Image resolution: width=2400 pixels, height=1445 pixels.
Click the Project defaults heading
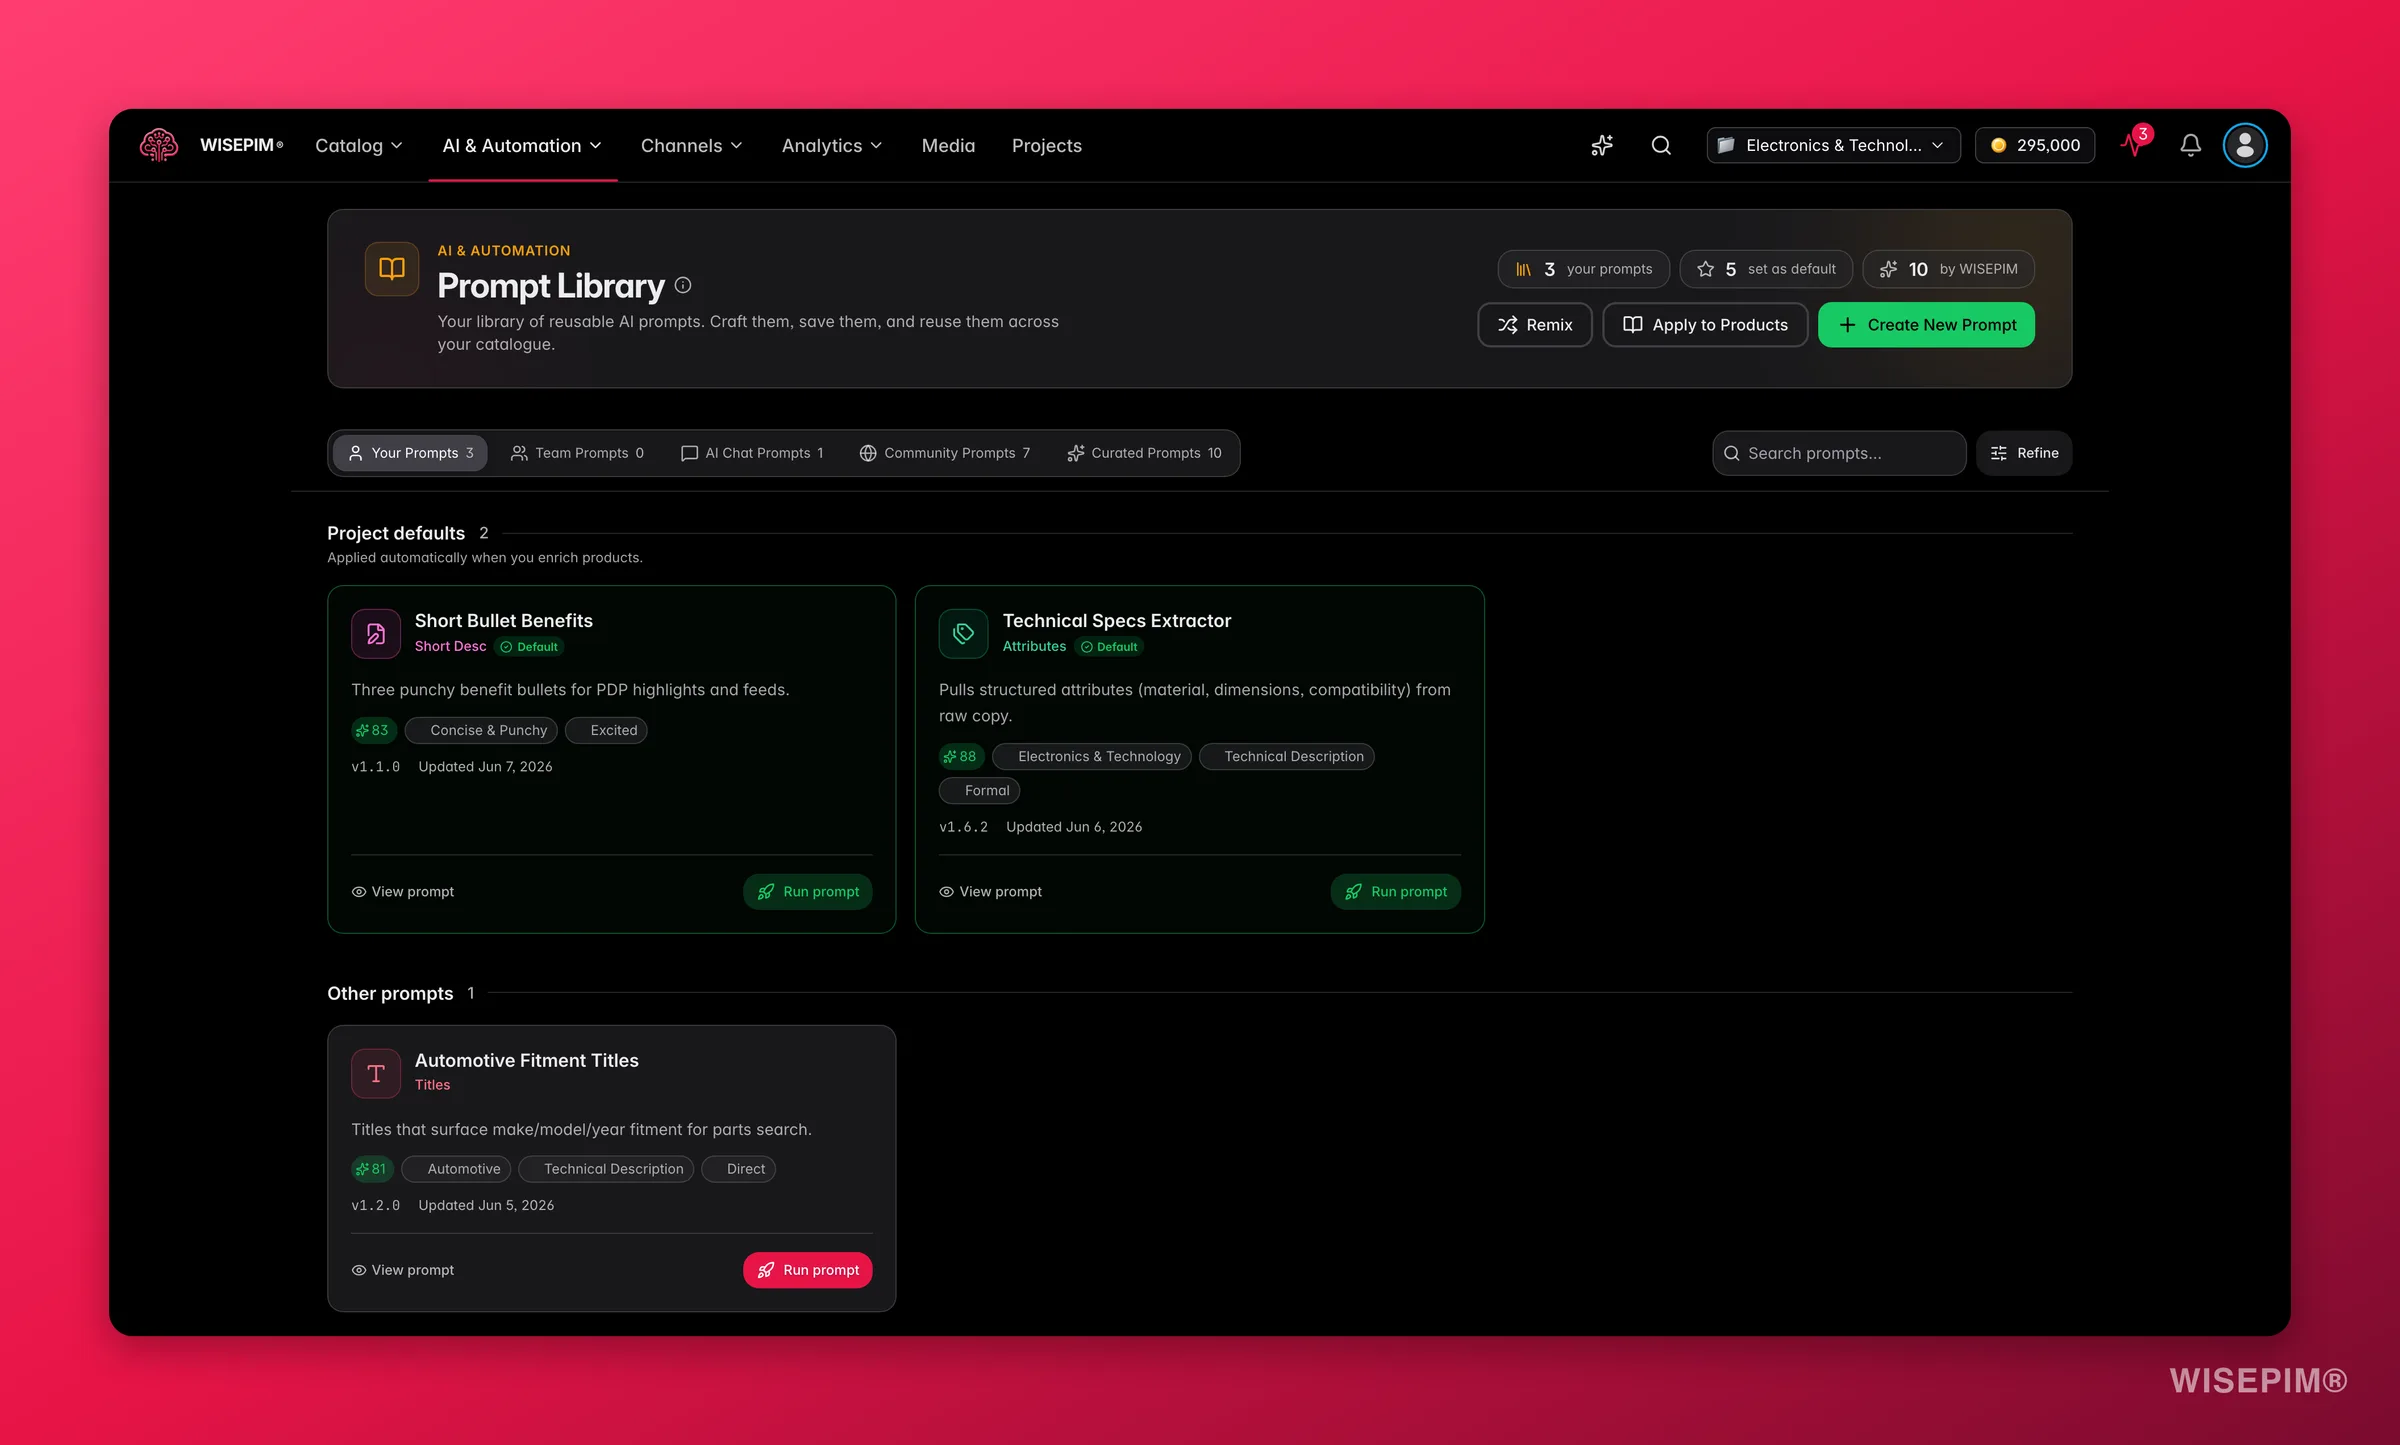point(396,533)
